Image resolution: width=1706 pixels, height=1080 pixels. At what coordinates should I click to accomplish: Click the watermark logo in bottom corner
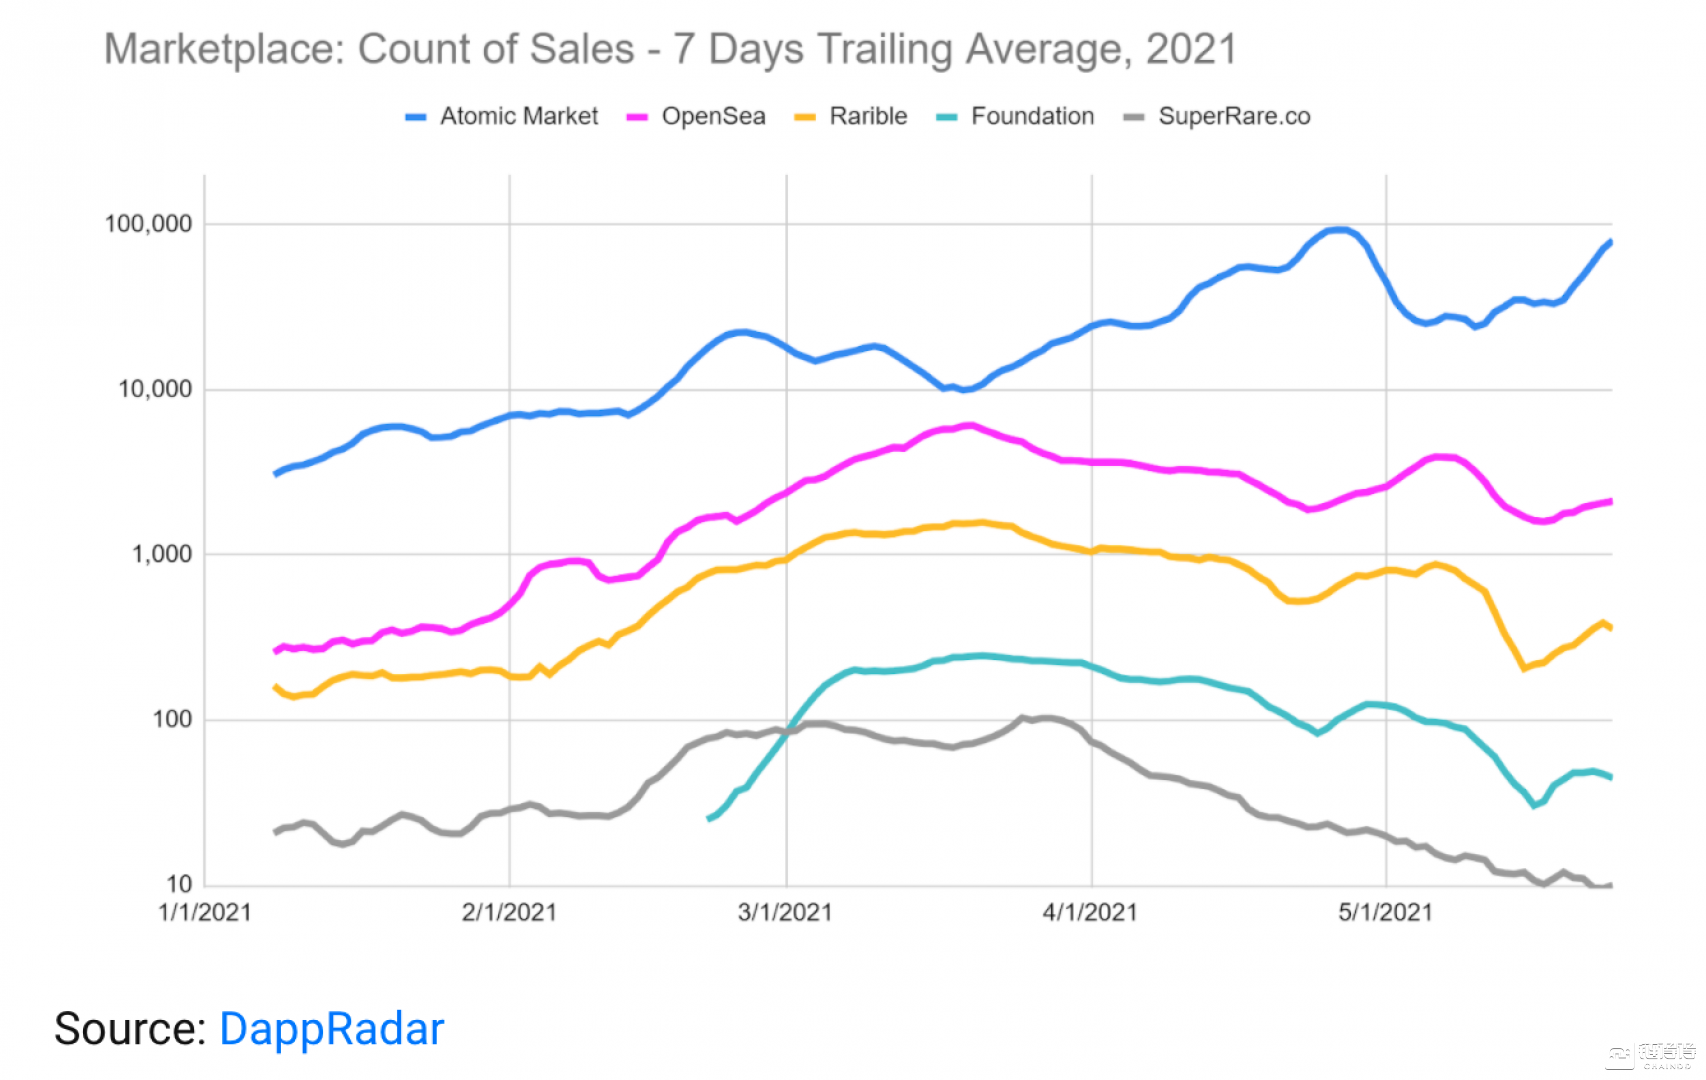pos(1650,1055)
